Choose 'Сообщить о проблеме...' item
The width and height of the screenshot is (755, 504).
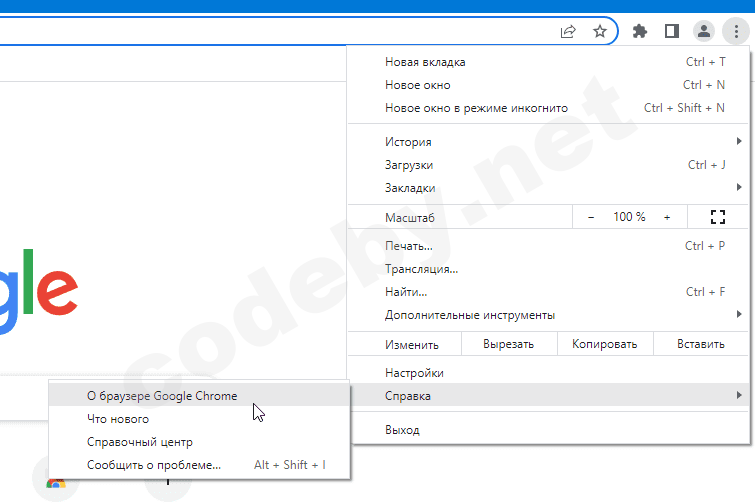(199, 465)
